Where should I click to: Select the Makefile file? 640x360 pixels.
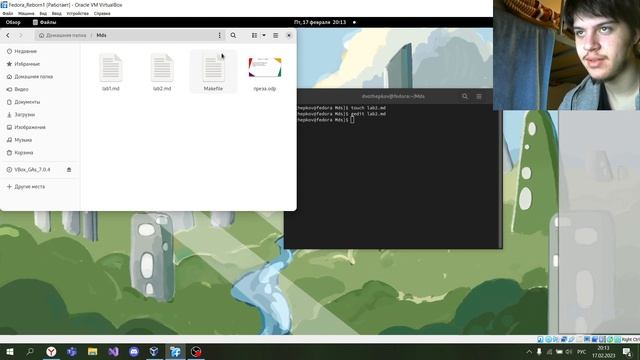[213, 72]
